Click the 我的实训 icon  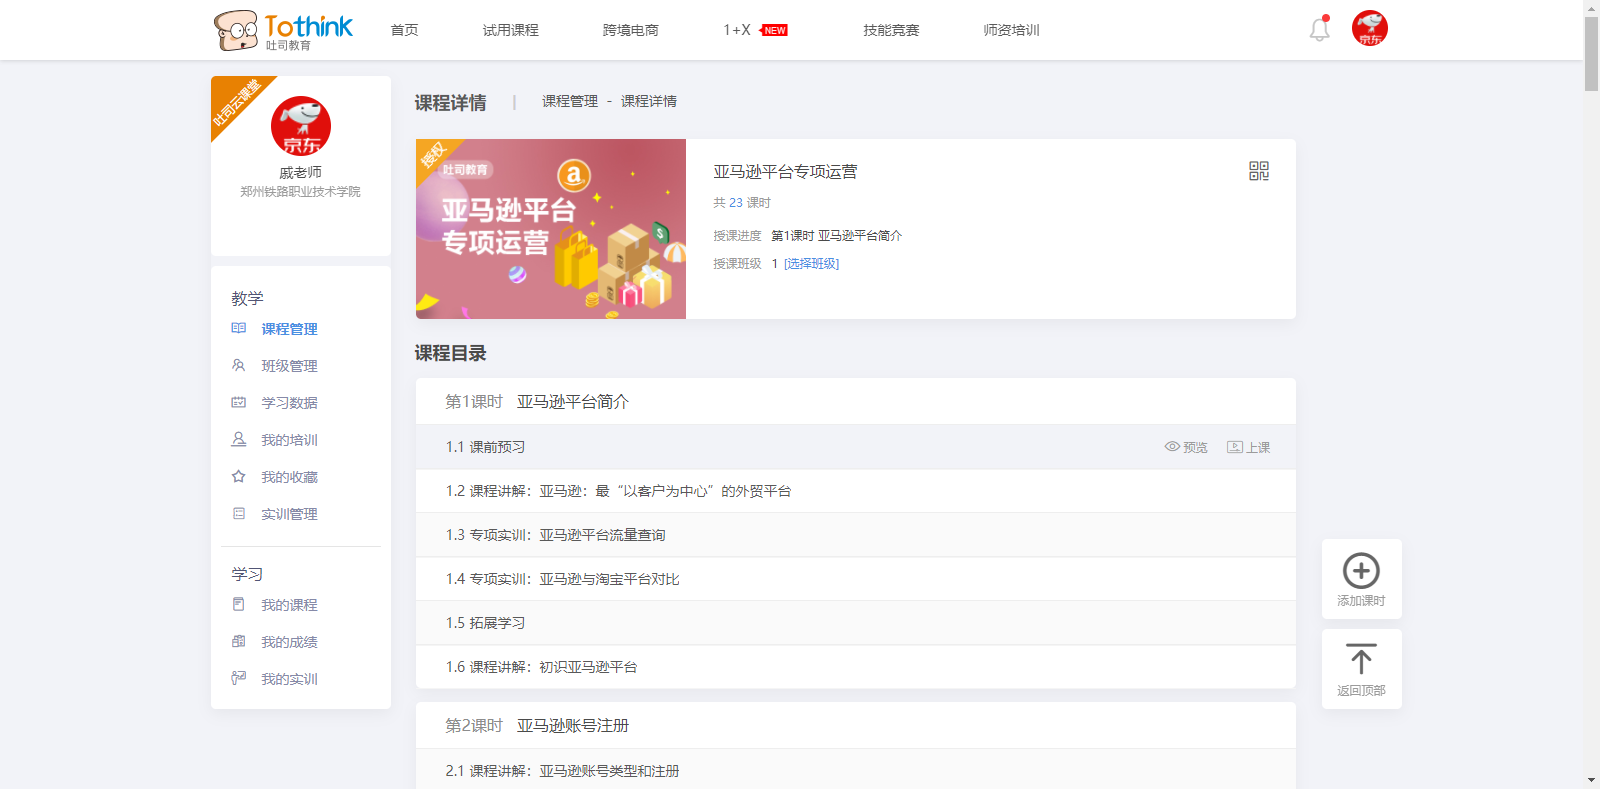(238, 678)
